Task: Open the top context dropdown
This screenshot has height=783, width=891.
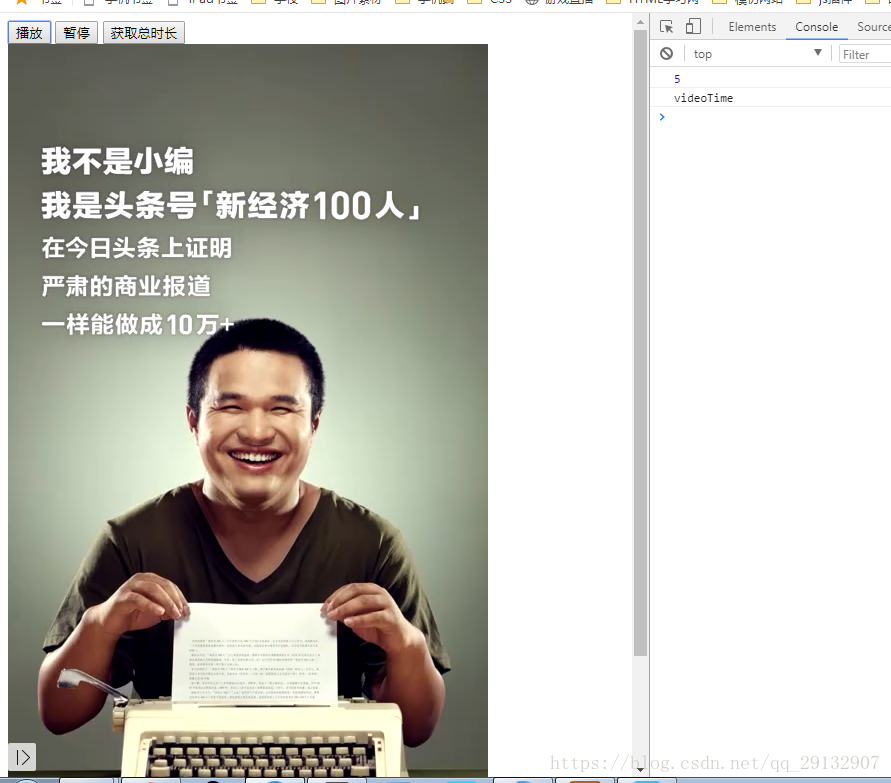Action: point(757,54)
